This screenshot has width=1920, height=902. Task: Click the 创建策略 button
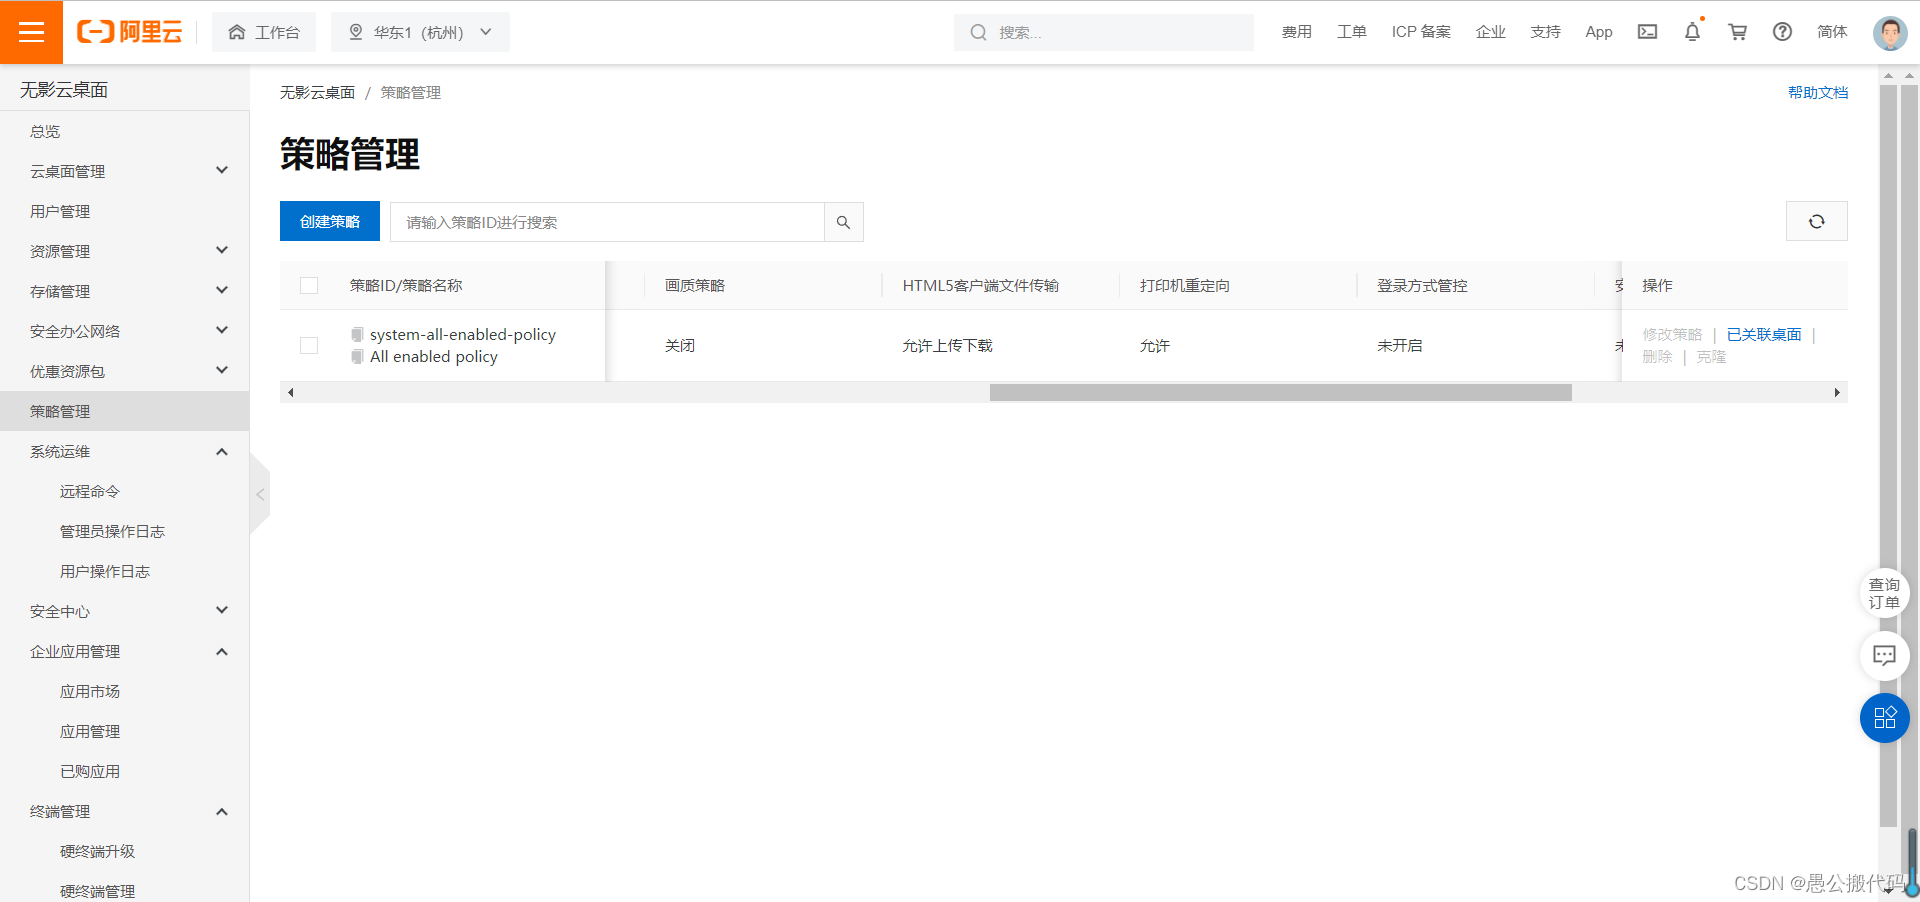coord(329,221)
